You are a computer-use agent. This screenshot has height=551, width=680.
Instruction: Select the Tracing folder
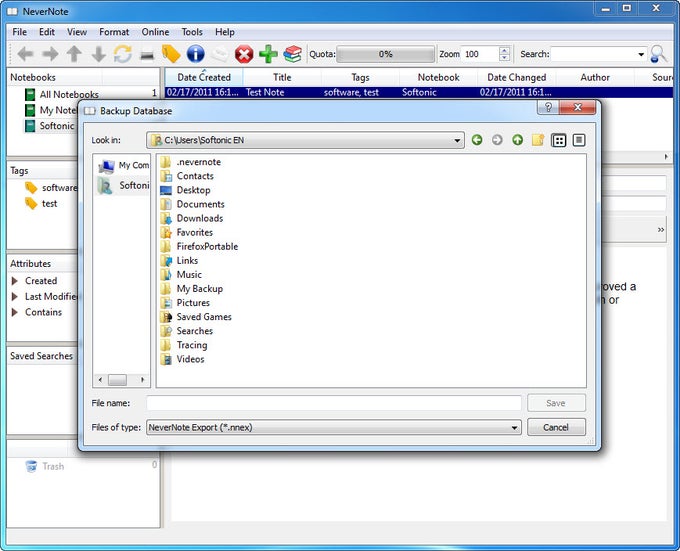coord(184,345)
